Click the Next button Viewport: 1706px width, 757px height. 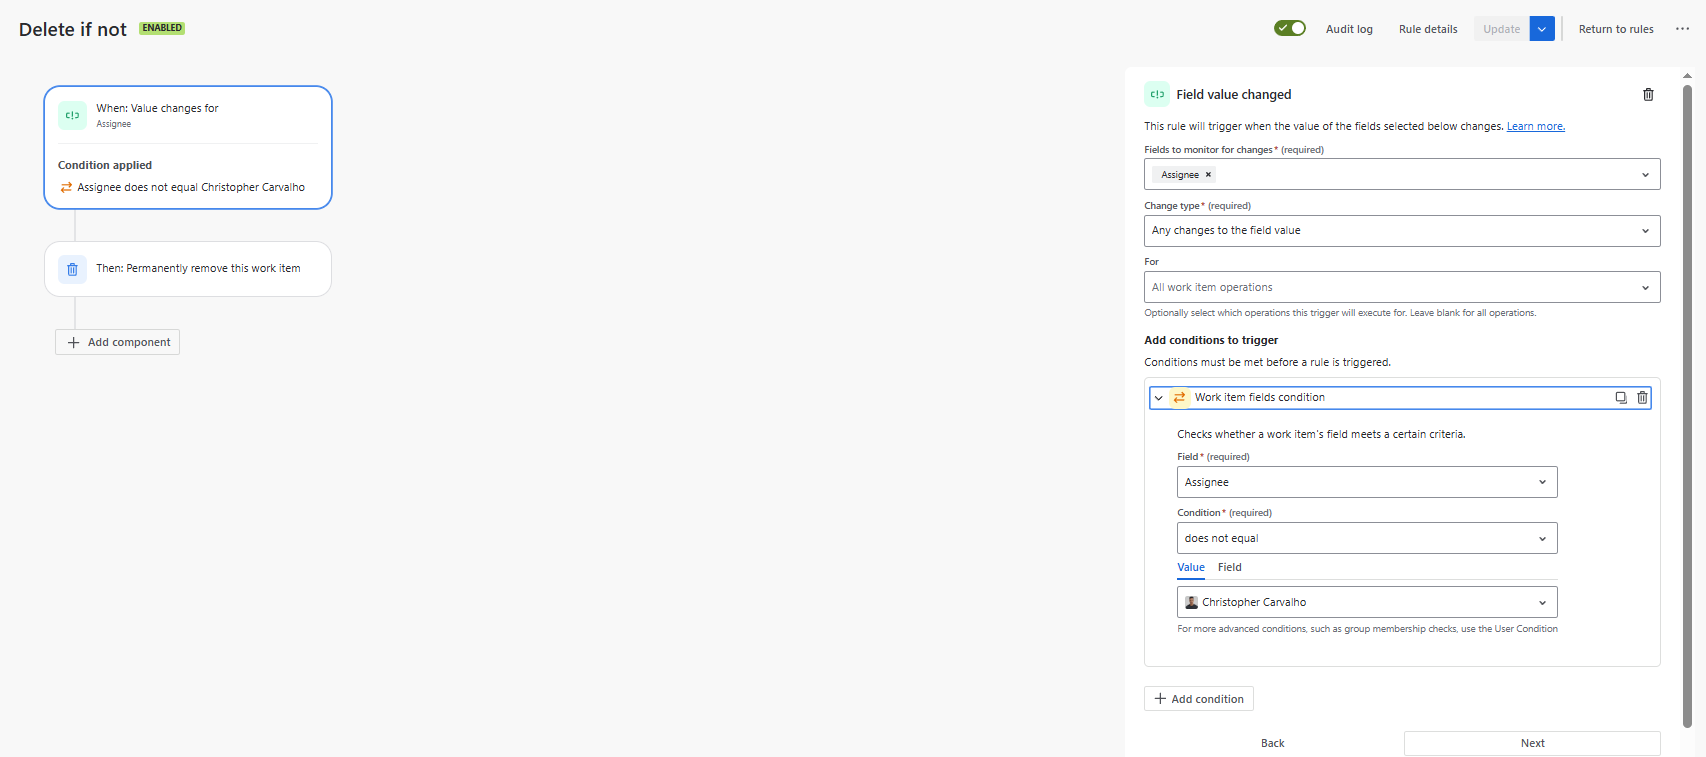[1532, 743]
